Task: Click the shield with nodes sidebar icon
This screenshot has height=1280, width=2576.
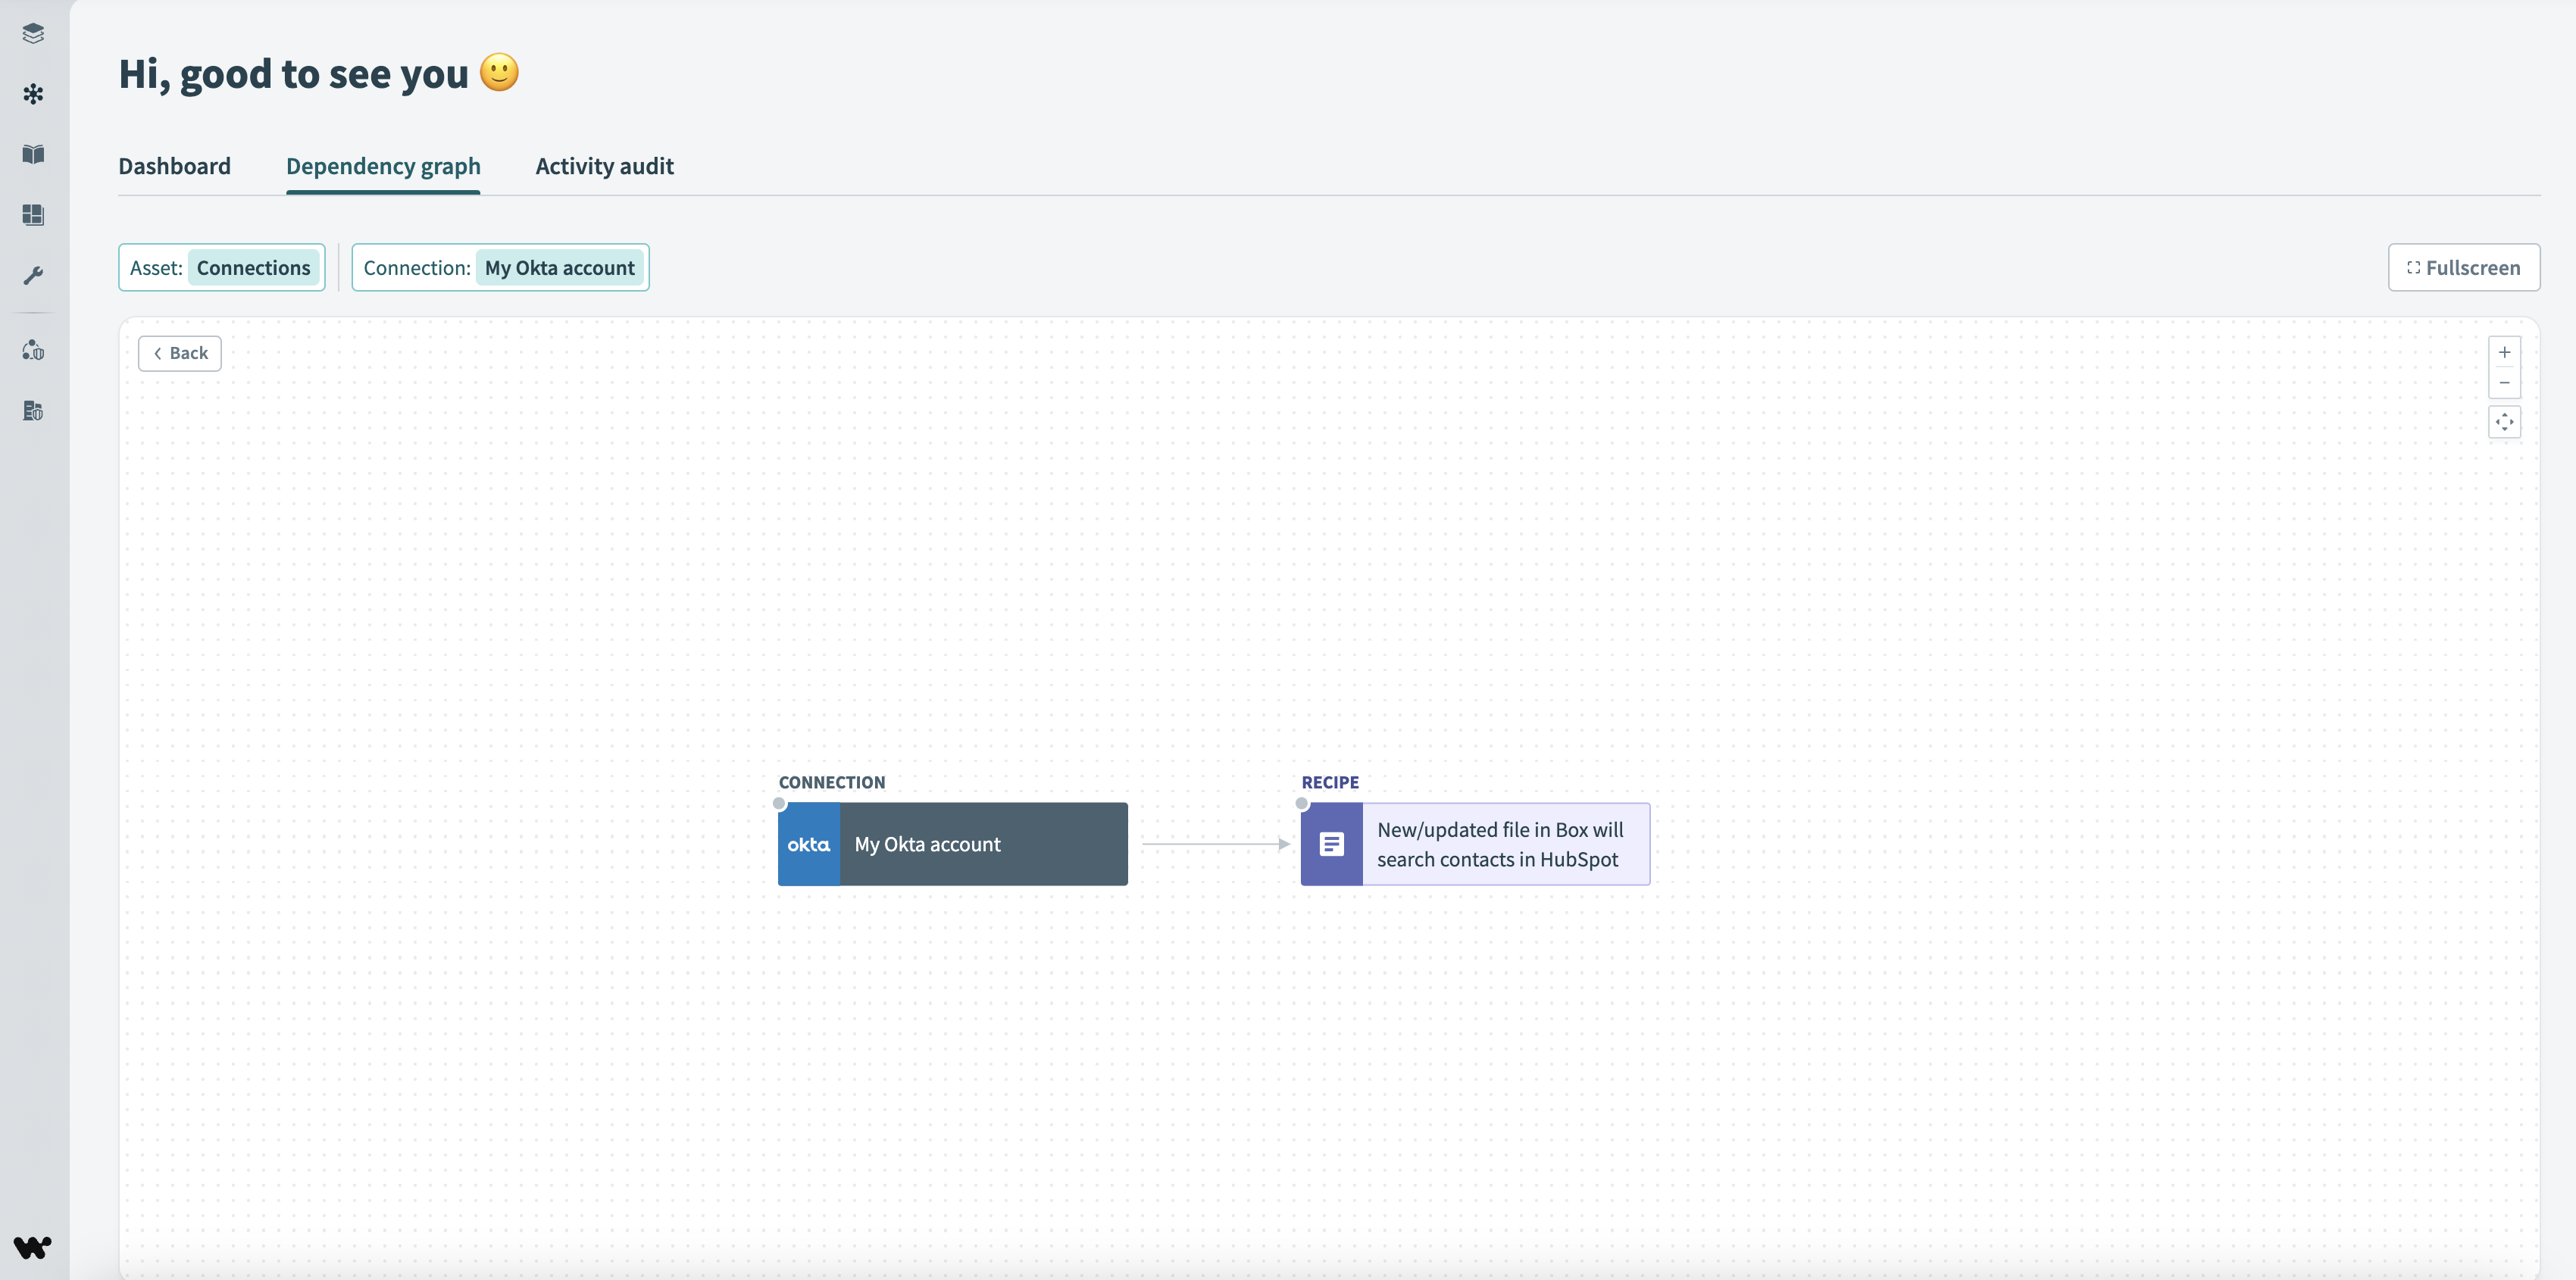Action: 33,350
